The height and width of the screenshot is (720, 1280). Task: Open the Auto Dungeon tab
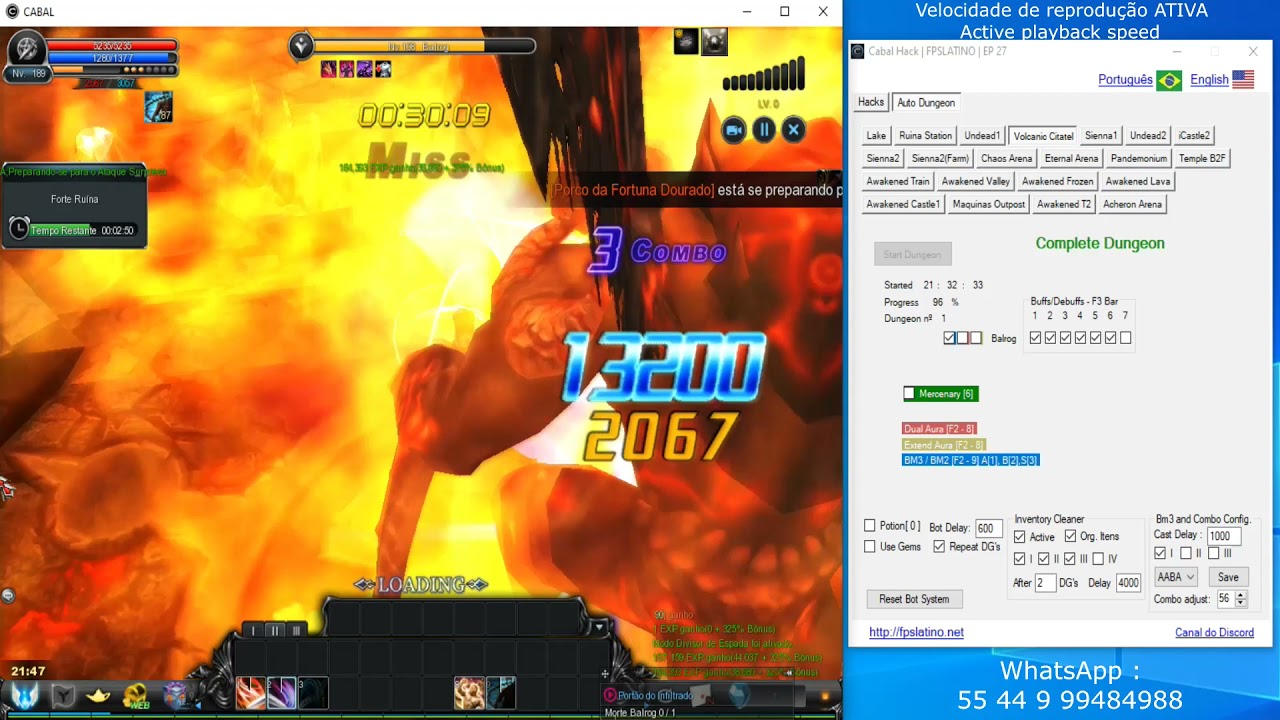coord(926,102)
